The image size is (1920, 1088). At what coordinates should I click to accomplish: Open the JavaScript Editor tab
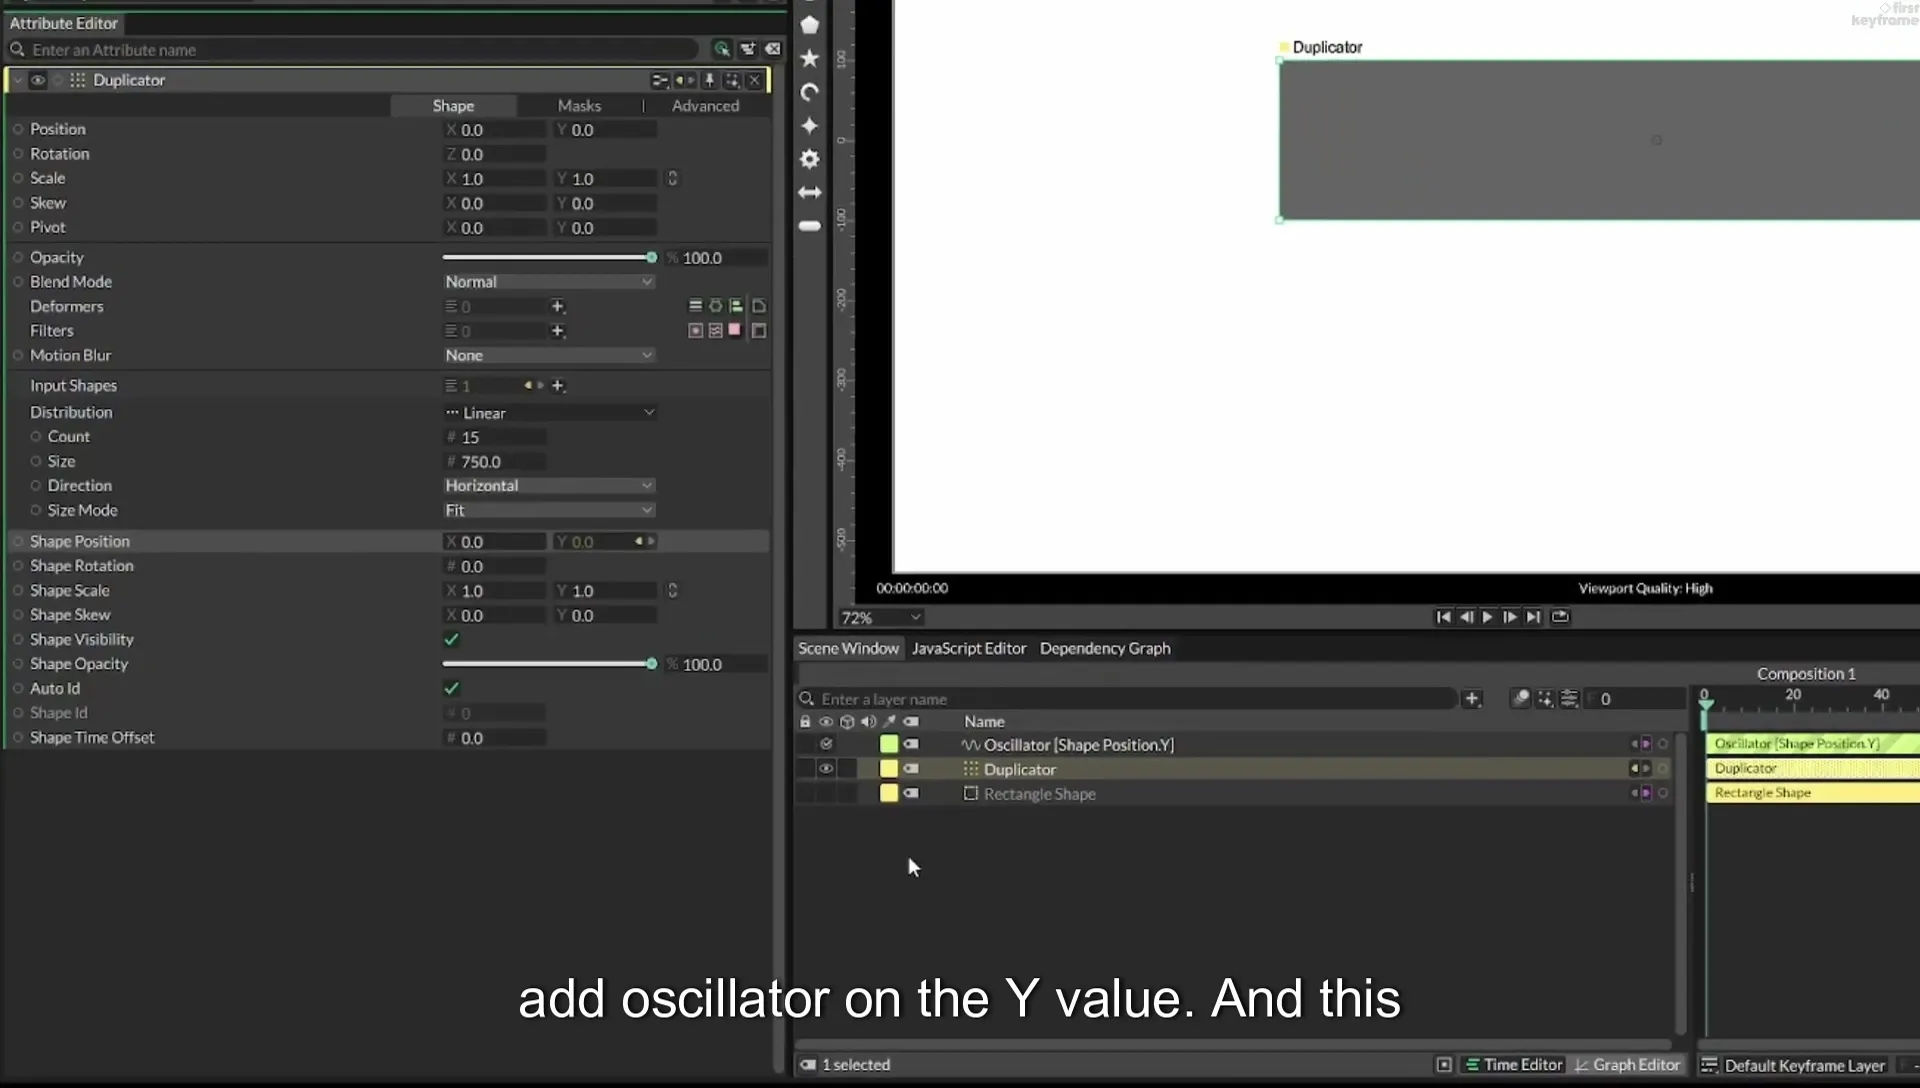(969, 649)
